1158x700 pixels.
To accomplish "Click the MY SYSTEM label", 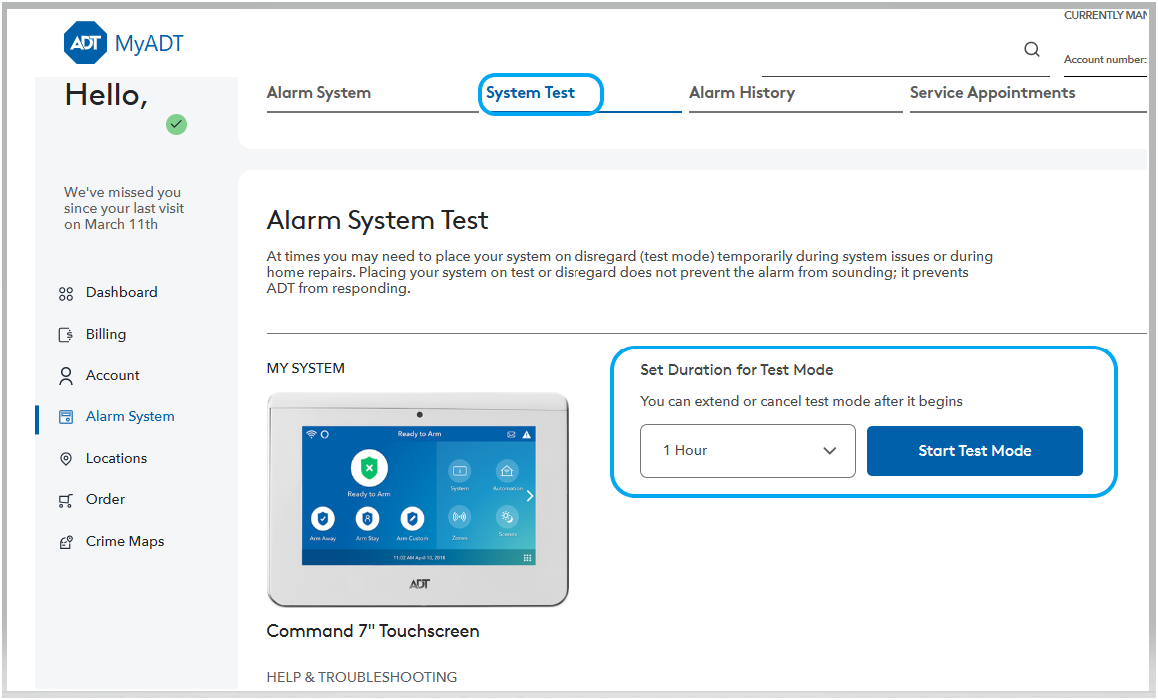I will click(x=305, y=368).
